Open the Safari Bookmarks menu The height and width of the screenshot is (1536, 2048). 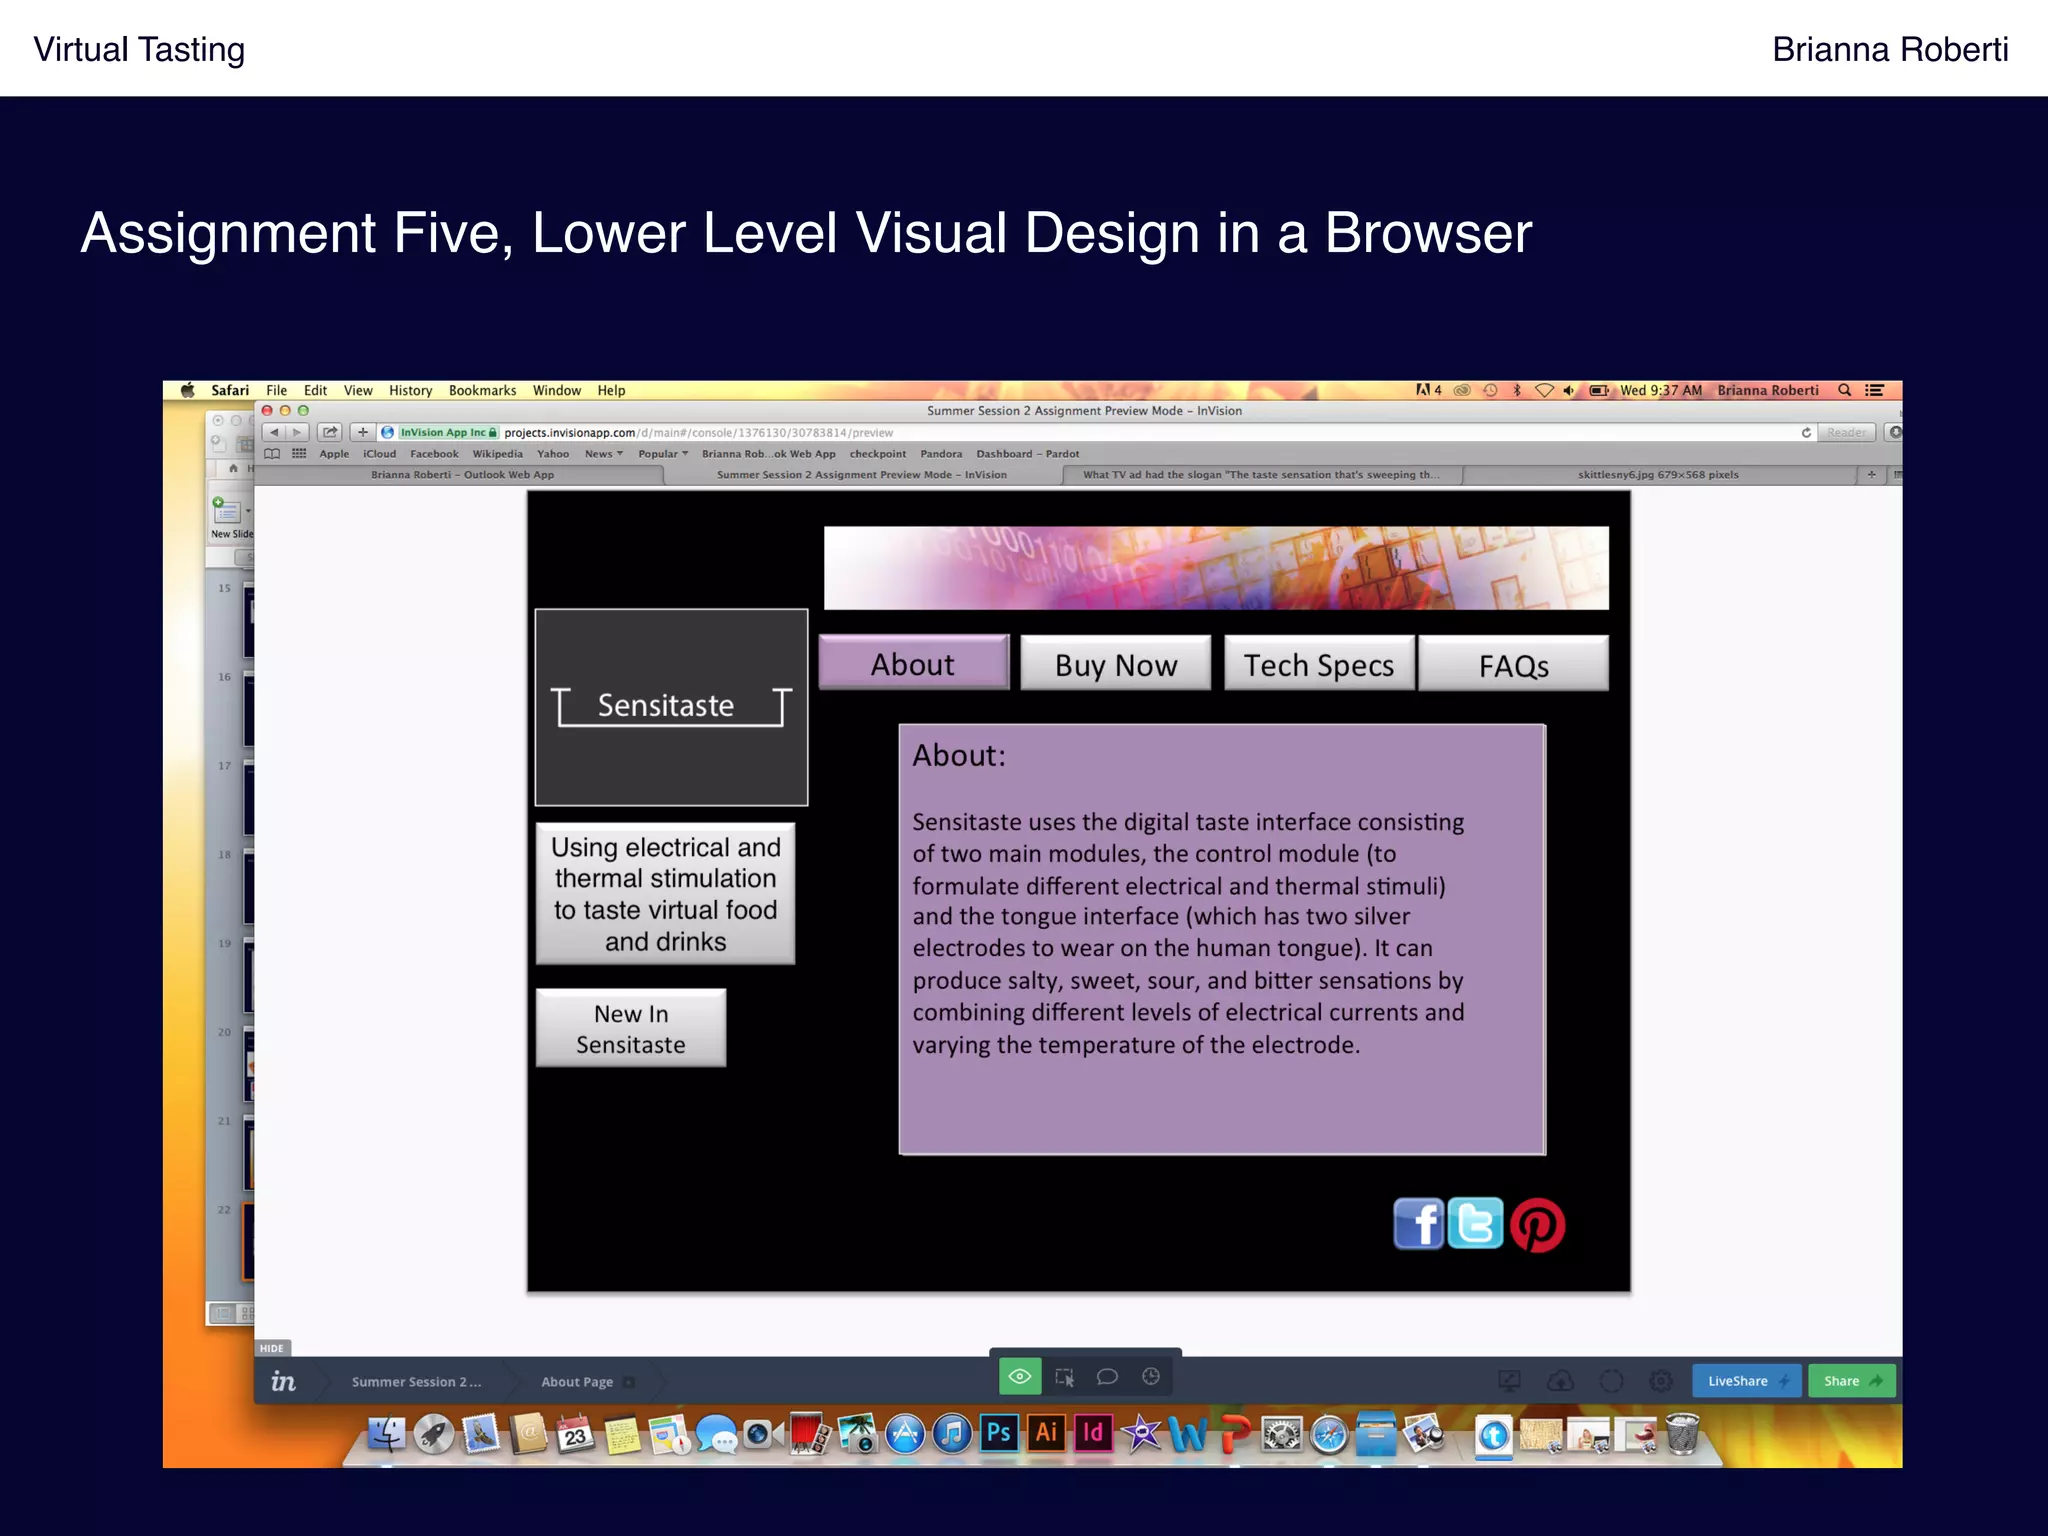pos(482,390)
